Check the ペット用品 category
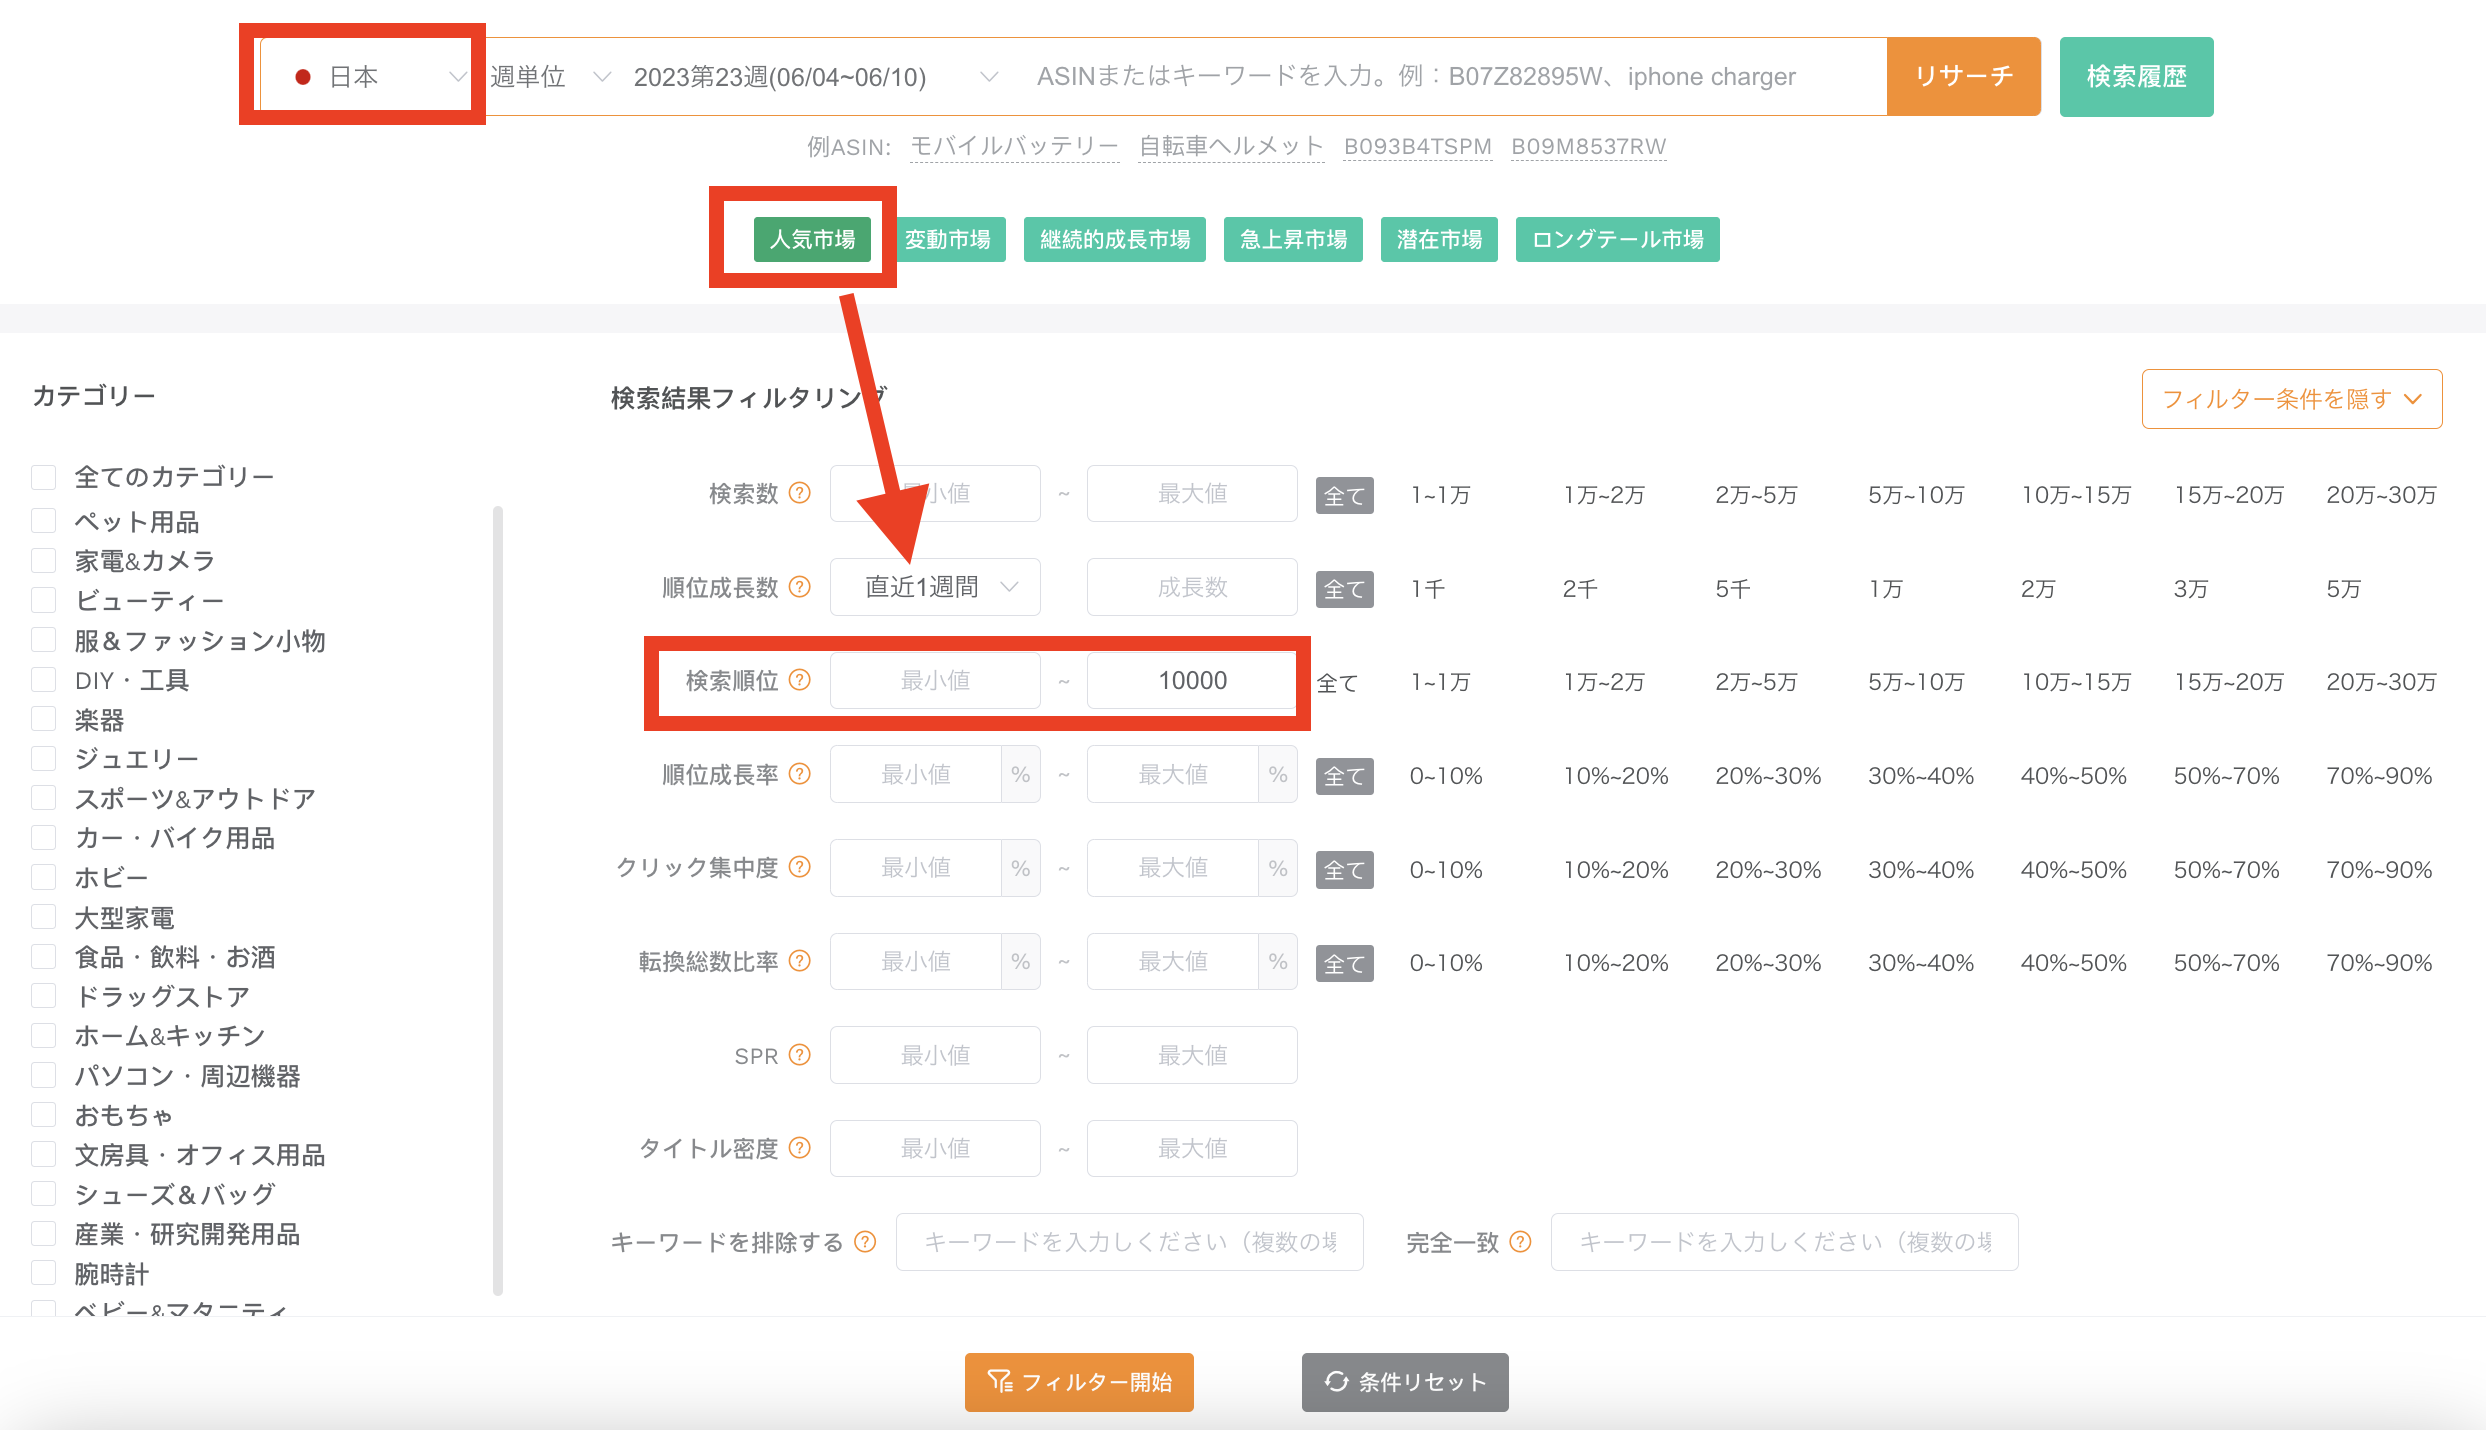The height and width of the screenshot is (1430, 2486). [x=43, y=521]
